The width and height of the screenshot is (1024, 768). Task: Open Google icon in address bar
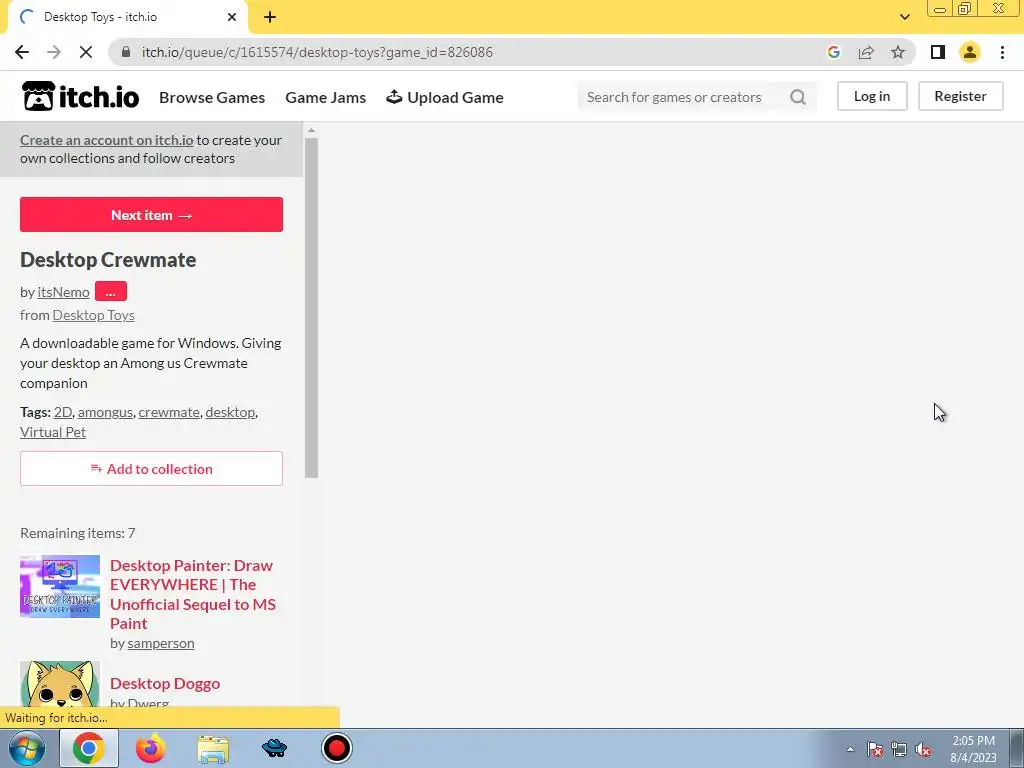coord(833,52)
